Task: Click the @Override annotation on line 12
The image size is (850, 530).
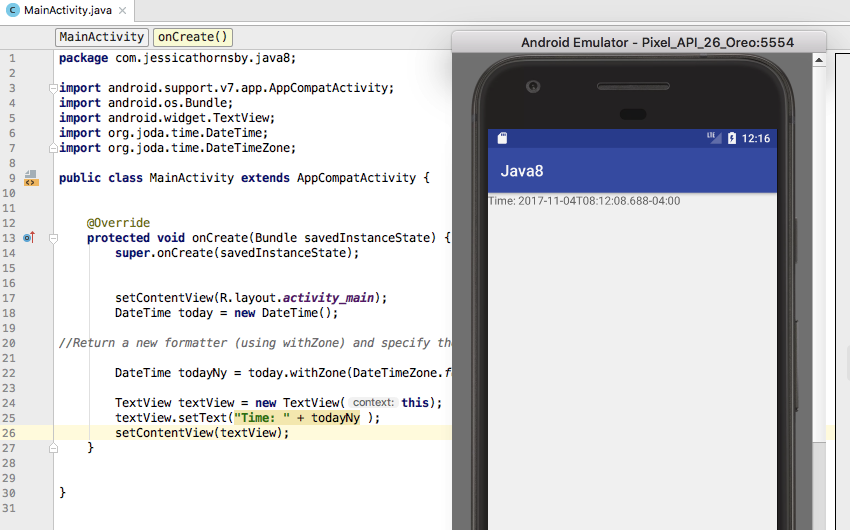Action: (x=118, y=223)
